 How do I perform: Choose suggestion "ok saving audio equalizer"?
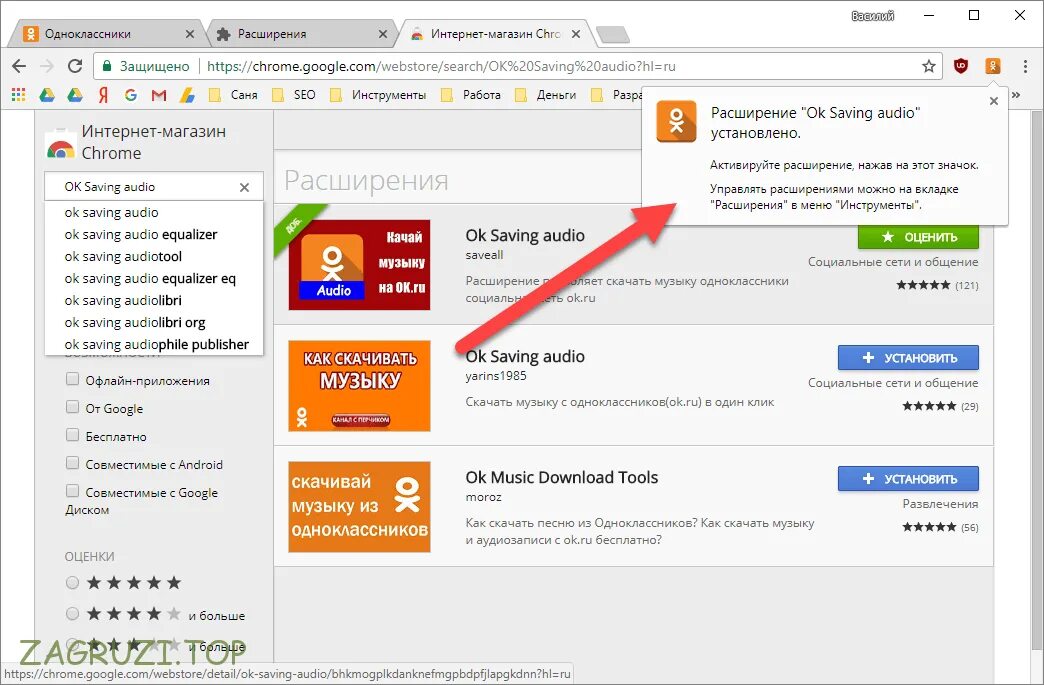pyautogui.click(x=154, y=234)
